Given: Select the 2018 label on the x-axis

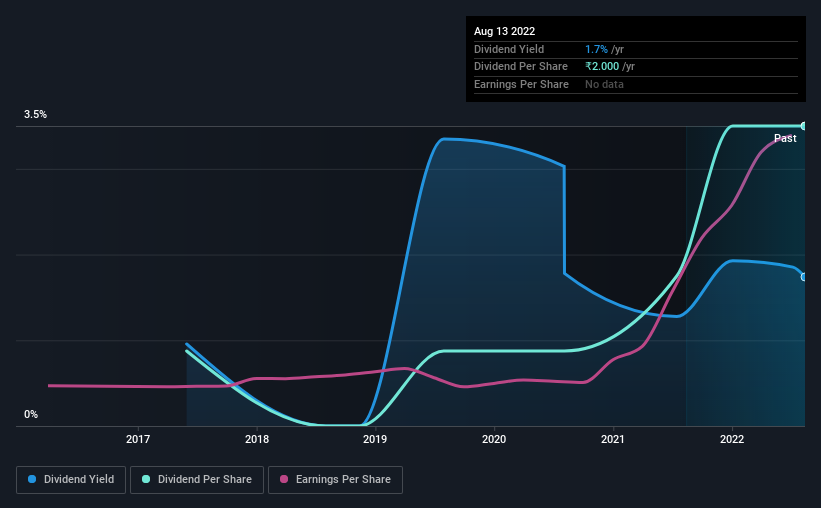Looking at the screenshot, I should (257, 439).
